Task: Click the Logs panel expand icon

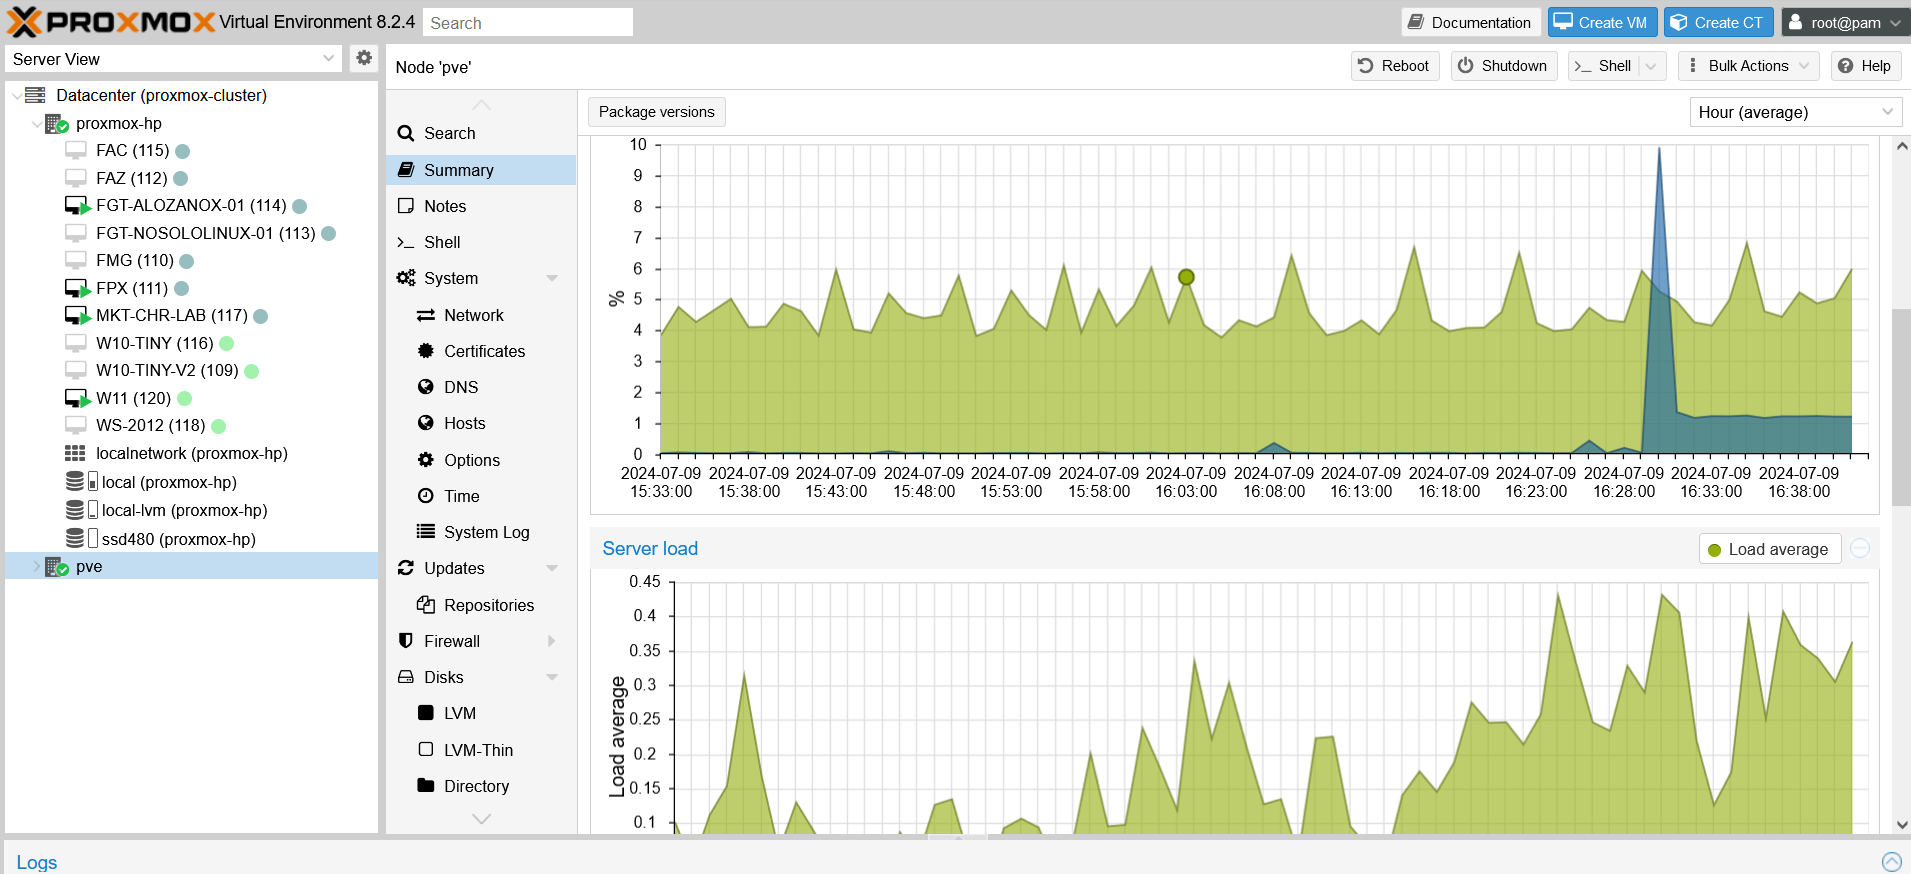Action: [x=1891, y=862]
